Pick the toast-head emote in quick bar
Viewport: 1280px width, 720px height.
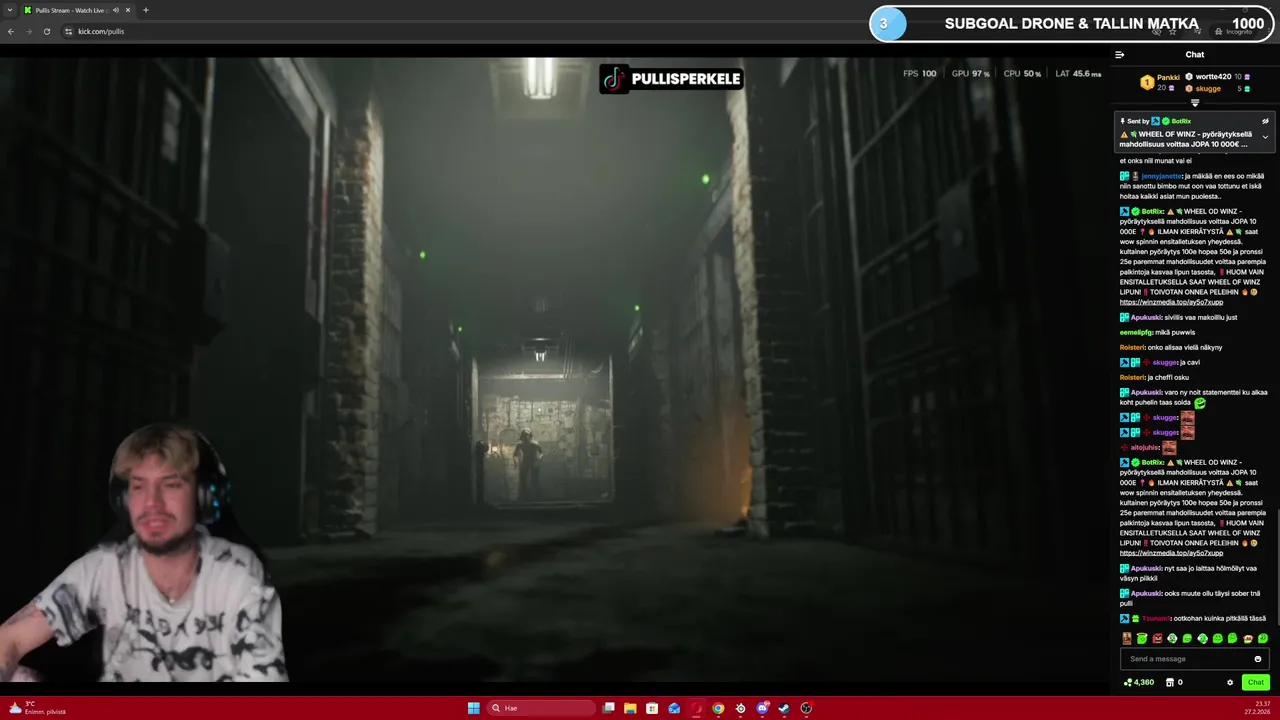tap(1248, 639)
